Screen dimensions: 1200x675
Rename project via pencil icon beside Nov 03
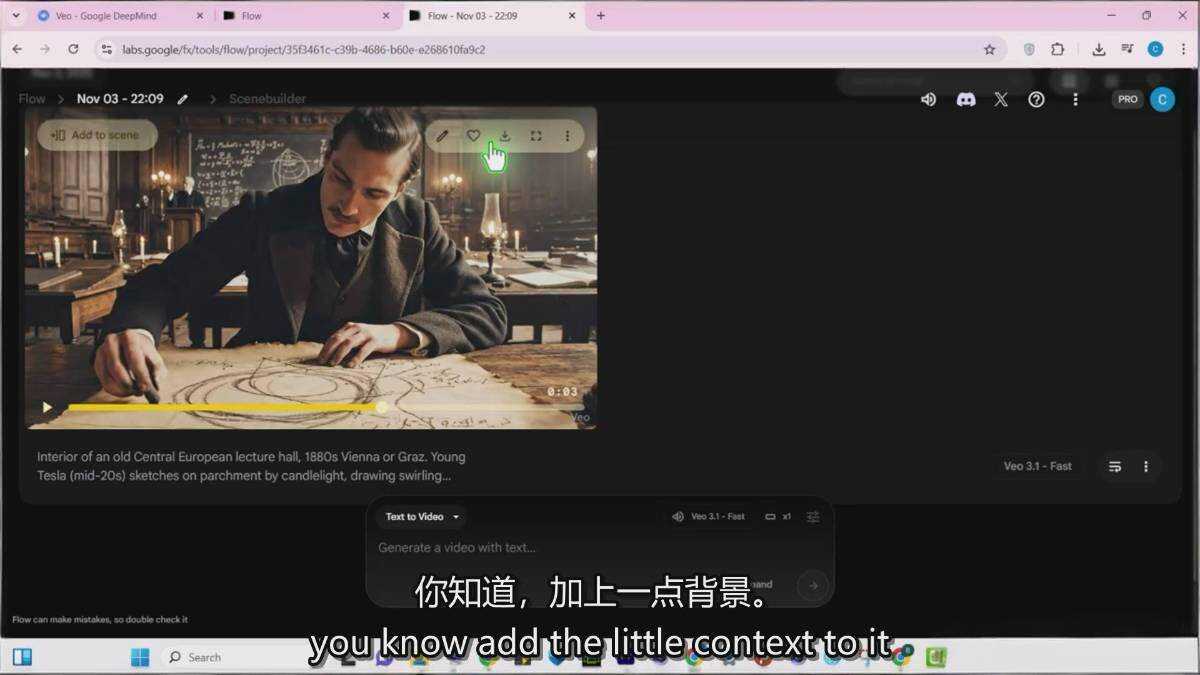click(183, 99)
